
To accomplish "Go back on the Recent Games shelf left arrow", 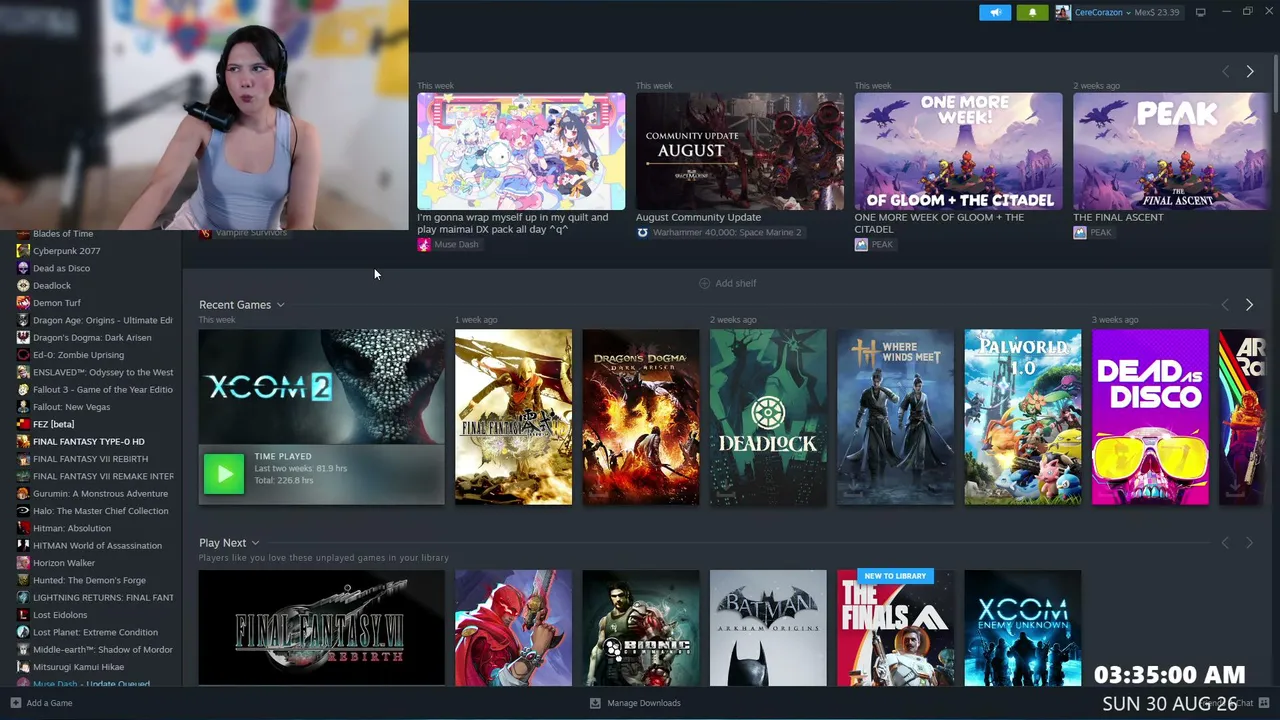I will [x=1225, y=305].
